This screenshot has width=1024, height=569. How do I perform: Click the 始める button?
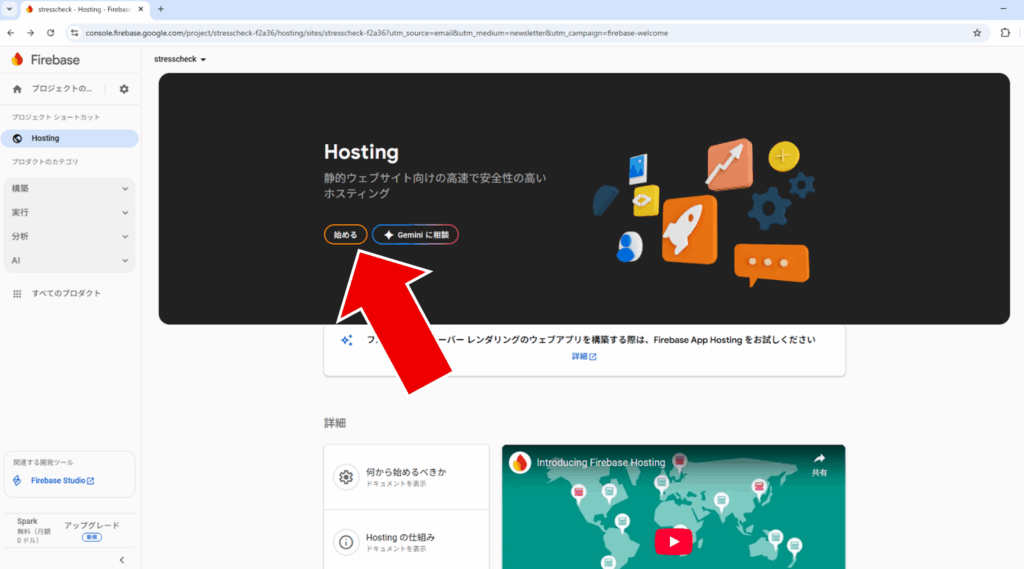point(345,235)
